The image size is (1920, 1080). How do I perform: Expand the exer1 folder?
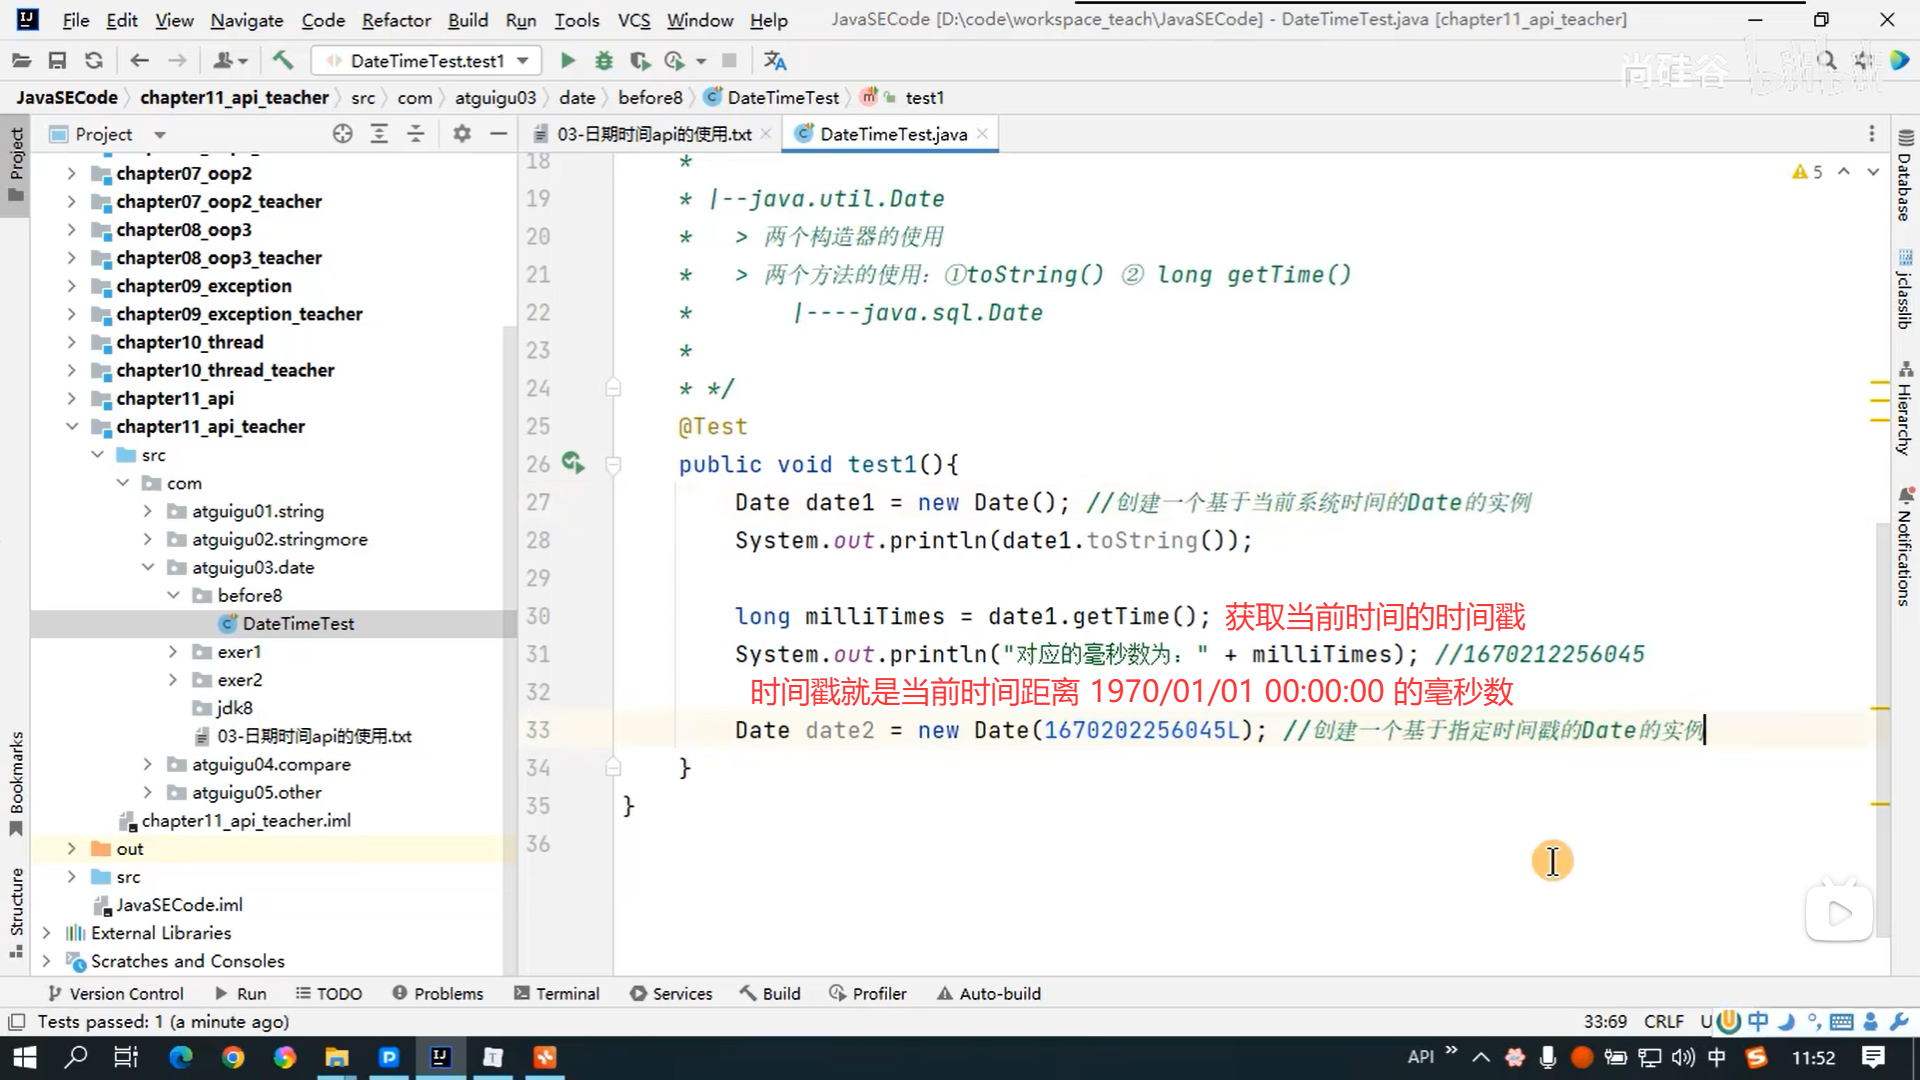173,652
